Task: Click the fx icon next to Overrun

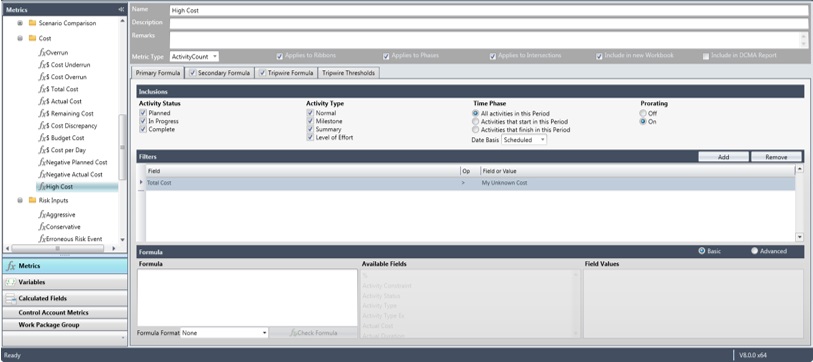Action: pos(42,52)
